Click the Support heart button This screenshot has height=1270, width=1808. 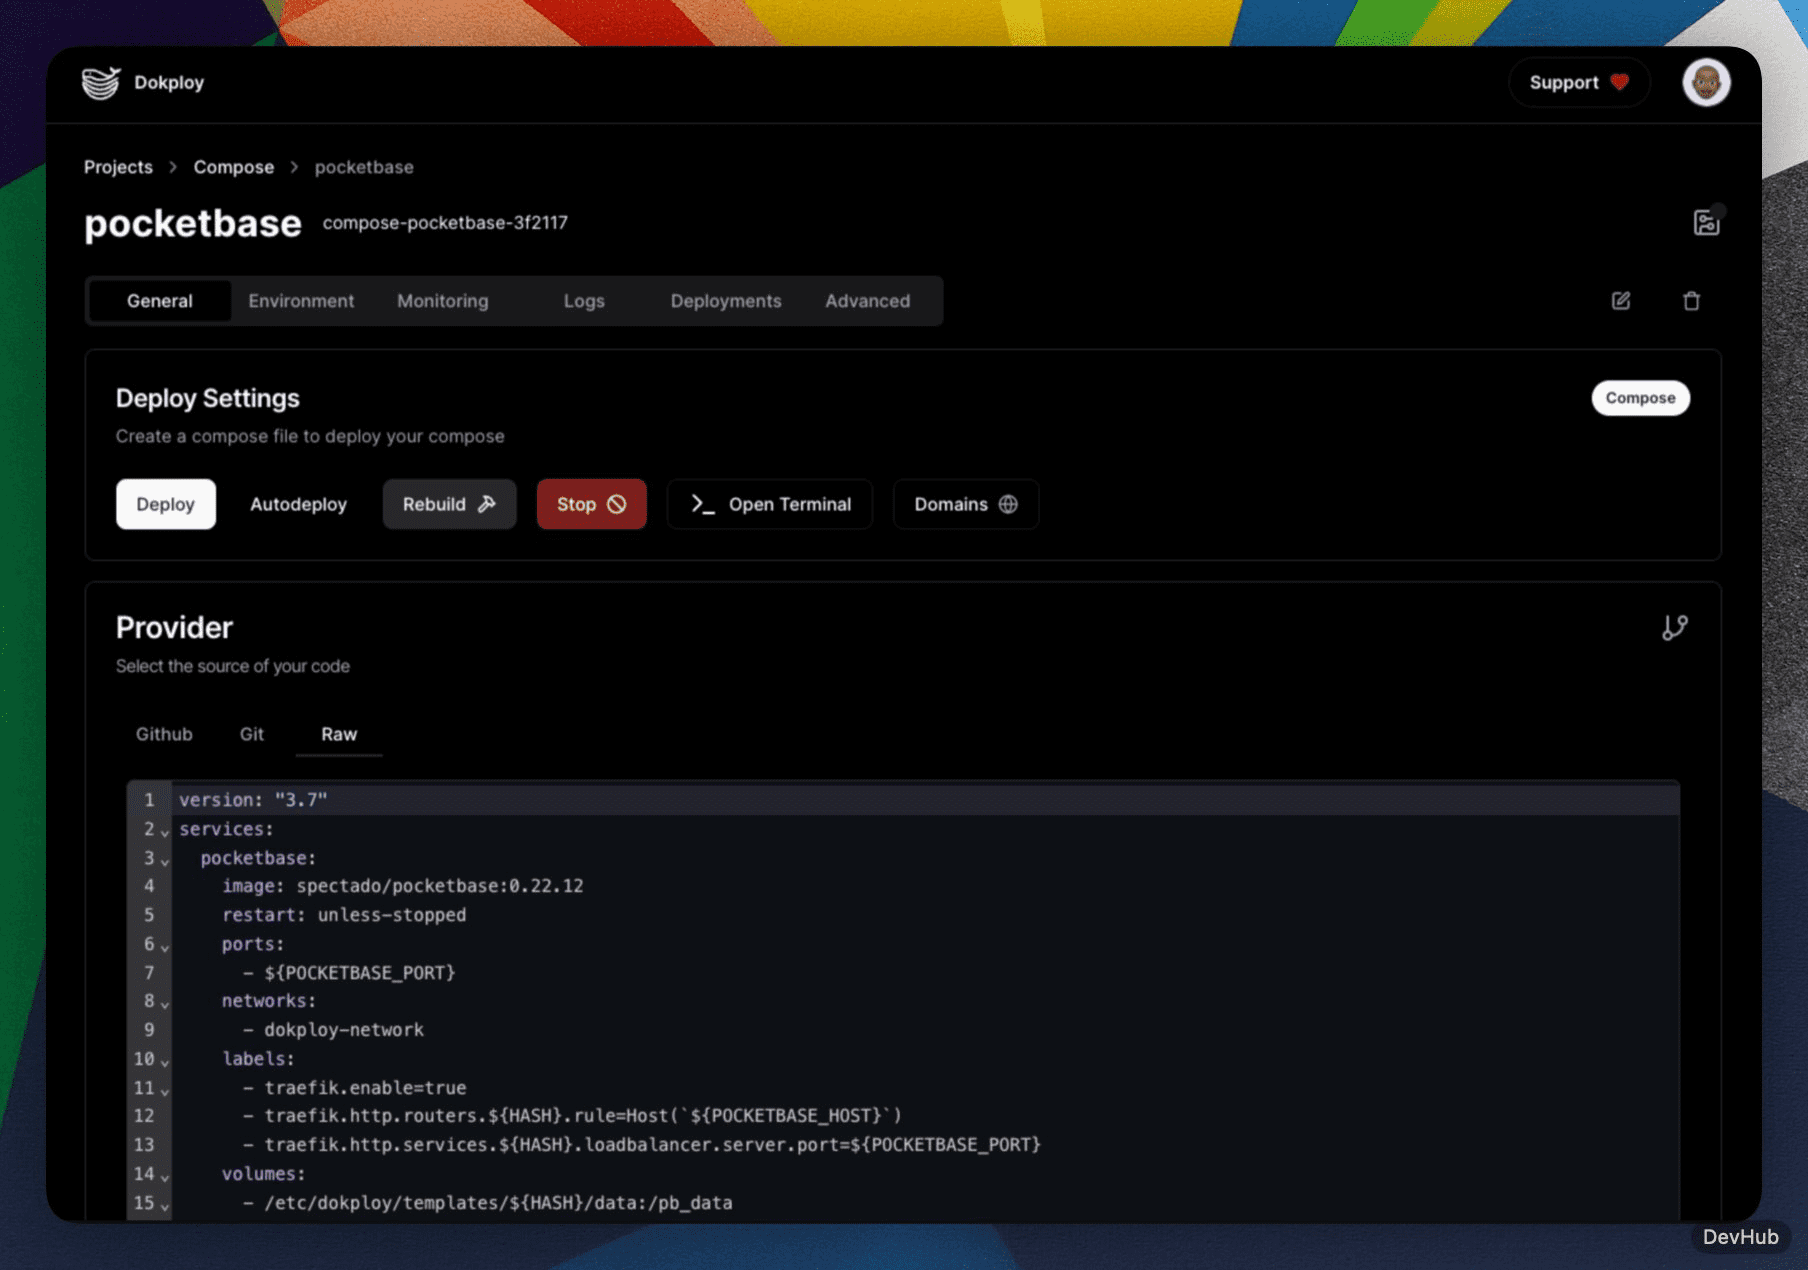[x=1579, y=83]
